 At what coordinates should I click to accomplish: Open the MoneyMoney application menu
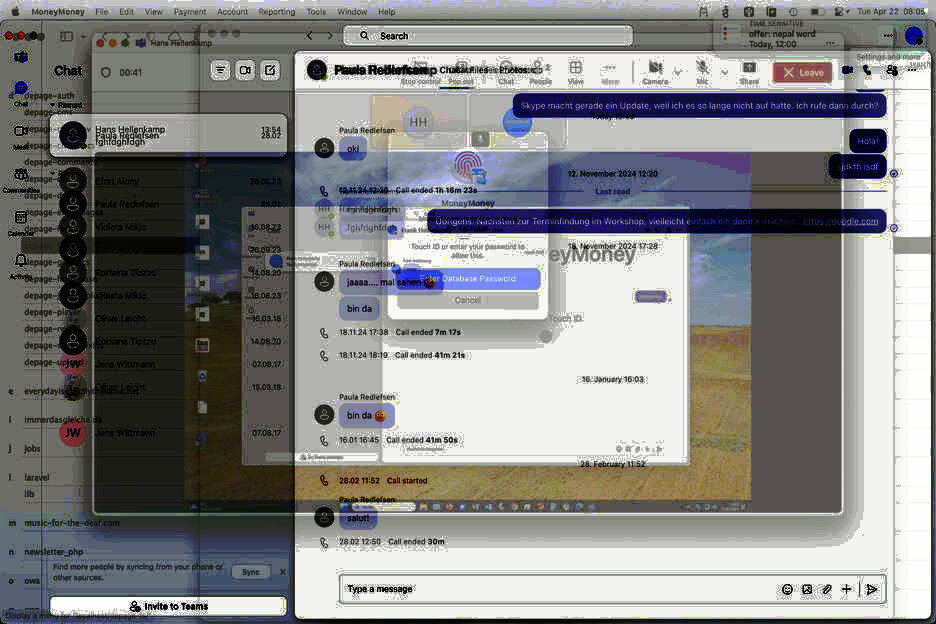coord(58,11)
